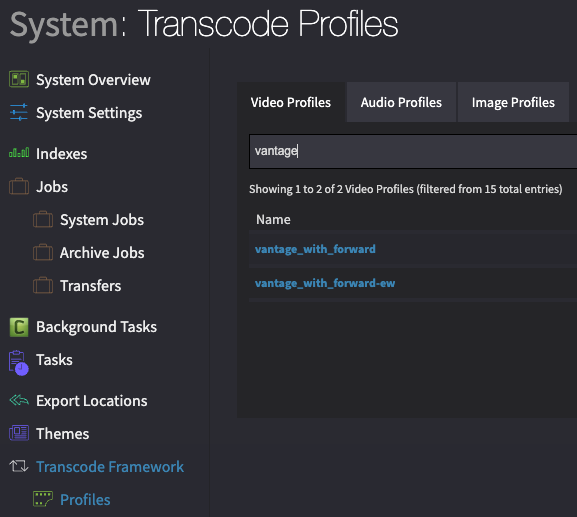
Task: Open System Overview page
Action: (93, 80)
